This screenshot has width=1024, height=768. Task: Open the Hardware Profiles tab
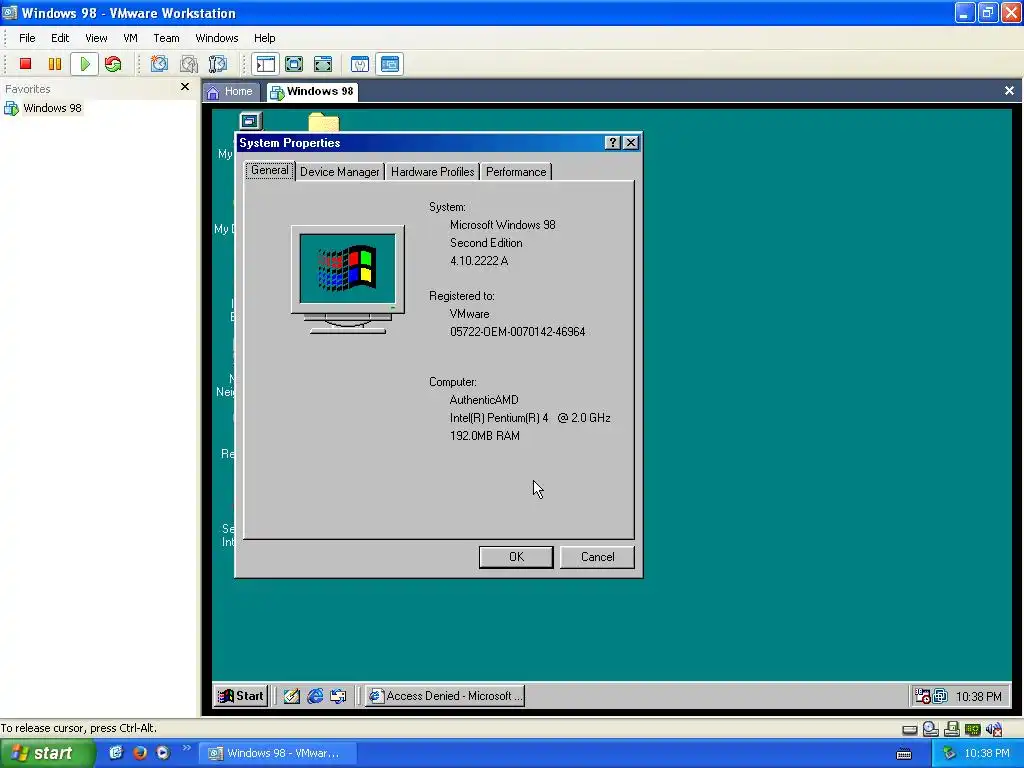432,172
